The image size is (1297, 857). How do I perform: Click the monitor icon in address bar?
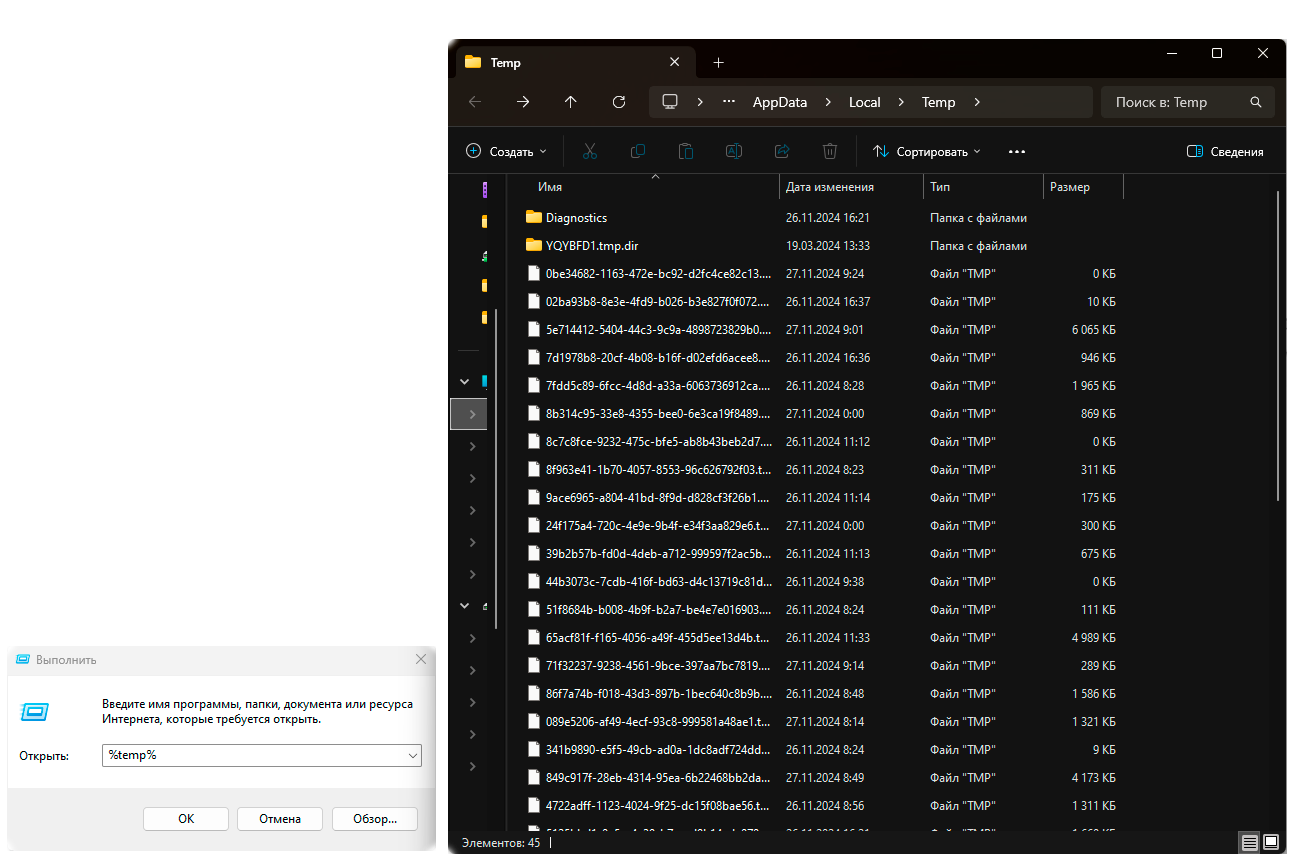(670, 102)
